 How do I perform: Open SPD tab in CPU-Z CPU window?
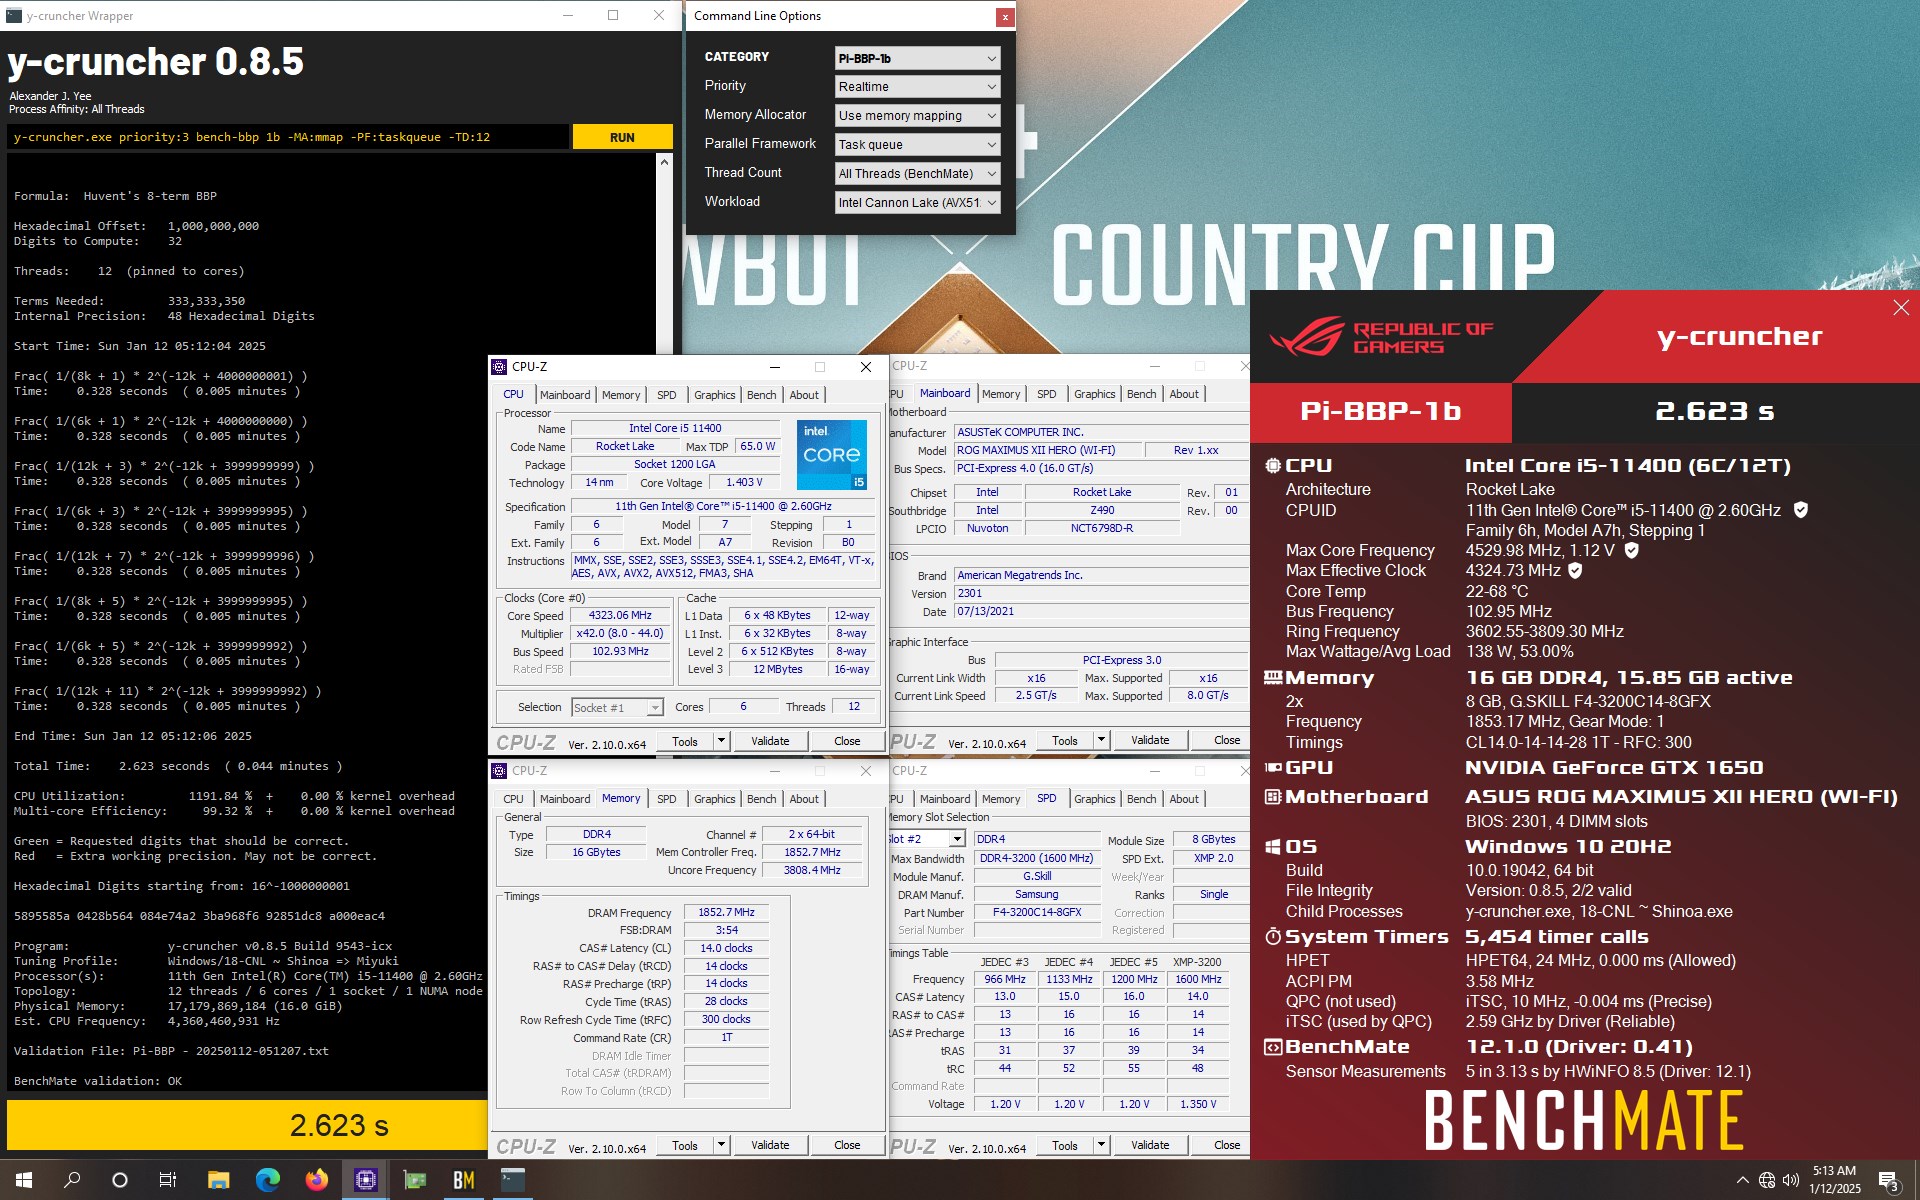pos(667,395)
